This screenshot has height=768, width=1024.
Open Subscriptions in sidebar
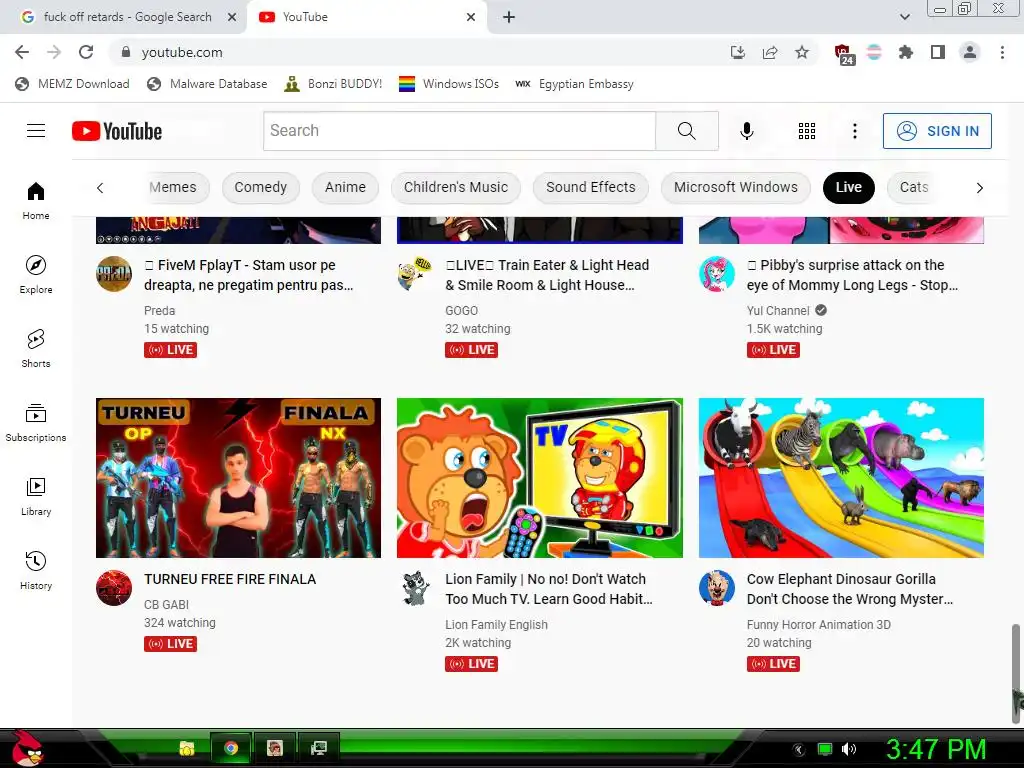(x=36, y=423)
